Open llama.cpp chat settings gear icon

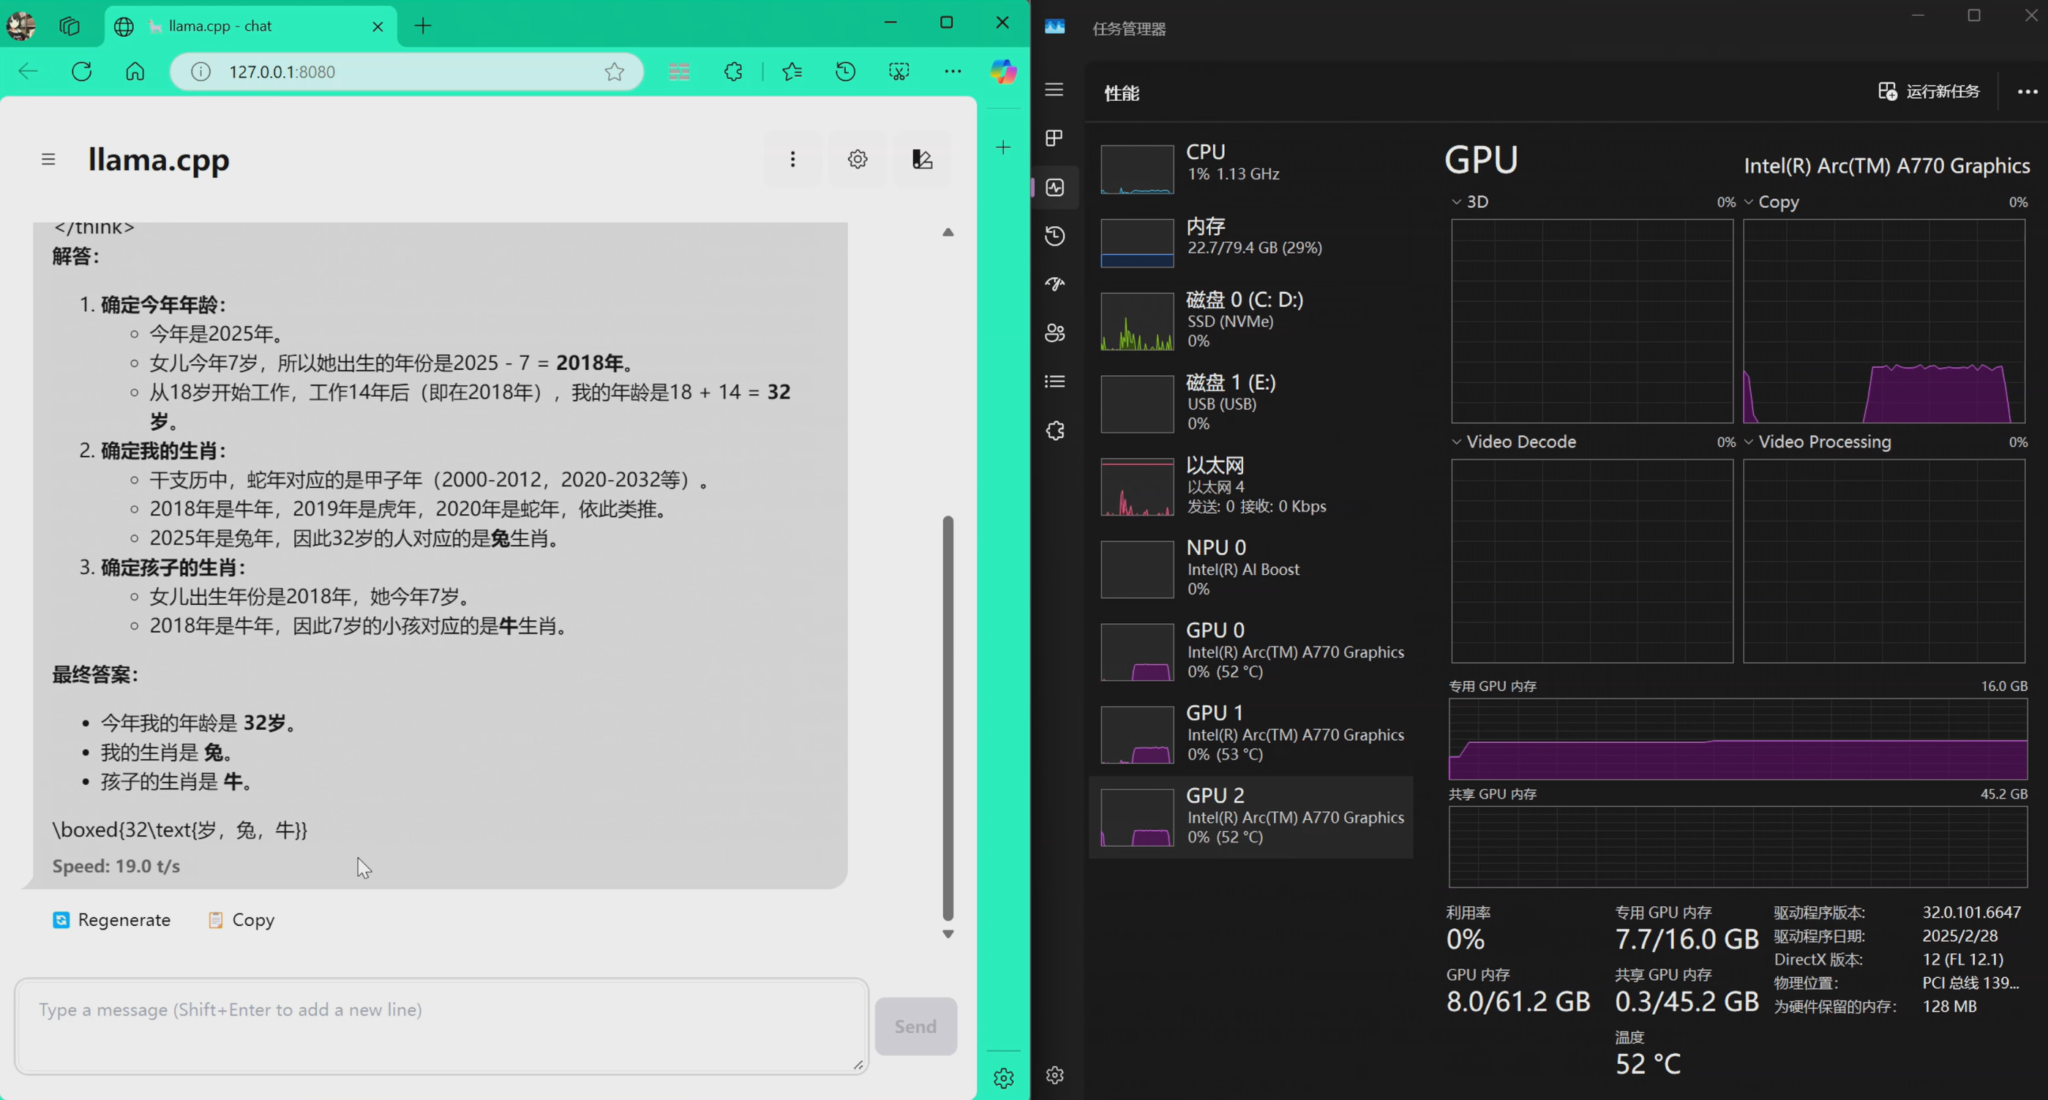pos(856,158)
